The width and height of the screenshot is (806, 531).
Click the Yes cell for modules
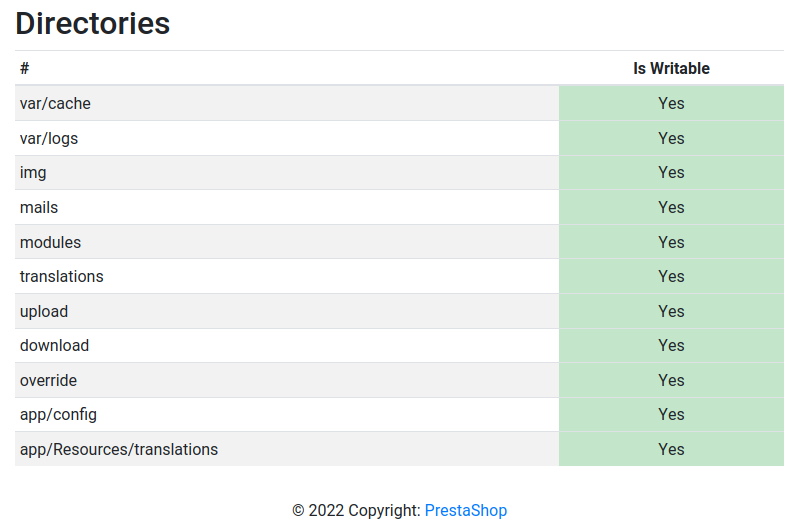pos(671,242)
